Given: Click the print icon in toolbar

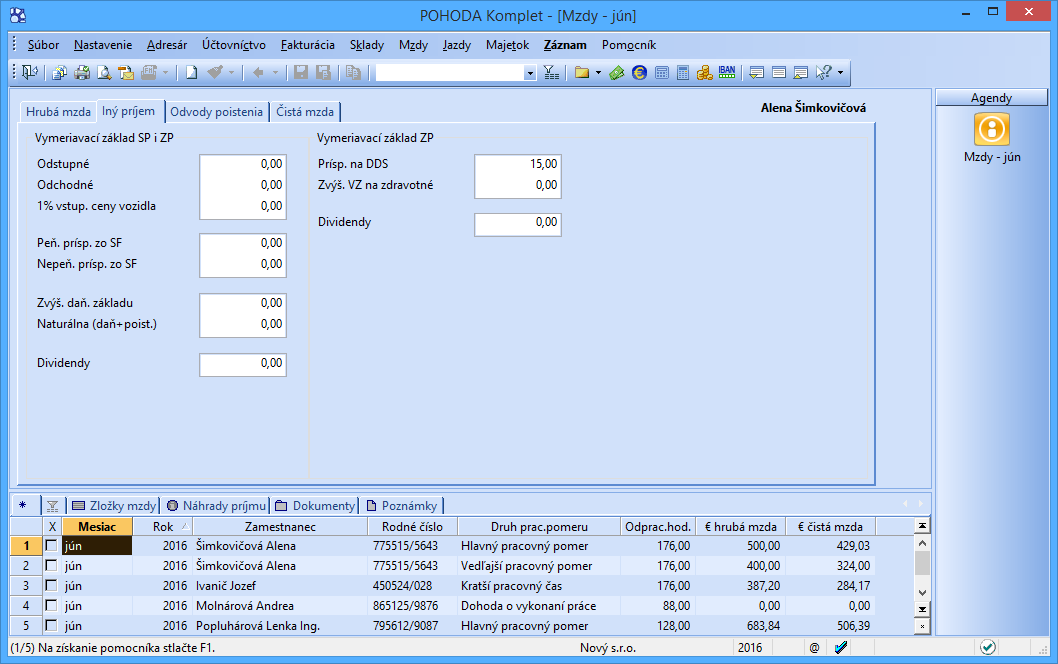Looking at the screenshot, I should (82, 73).
